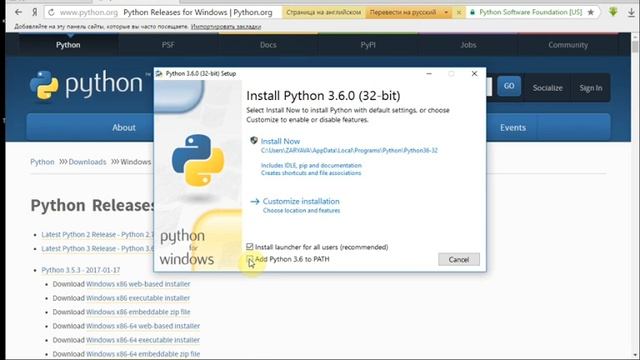Screen dimensions: 640x360
Task: Click Latest Python 2 Release link
Action: [98, 234]
